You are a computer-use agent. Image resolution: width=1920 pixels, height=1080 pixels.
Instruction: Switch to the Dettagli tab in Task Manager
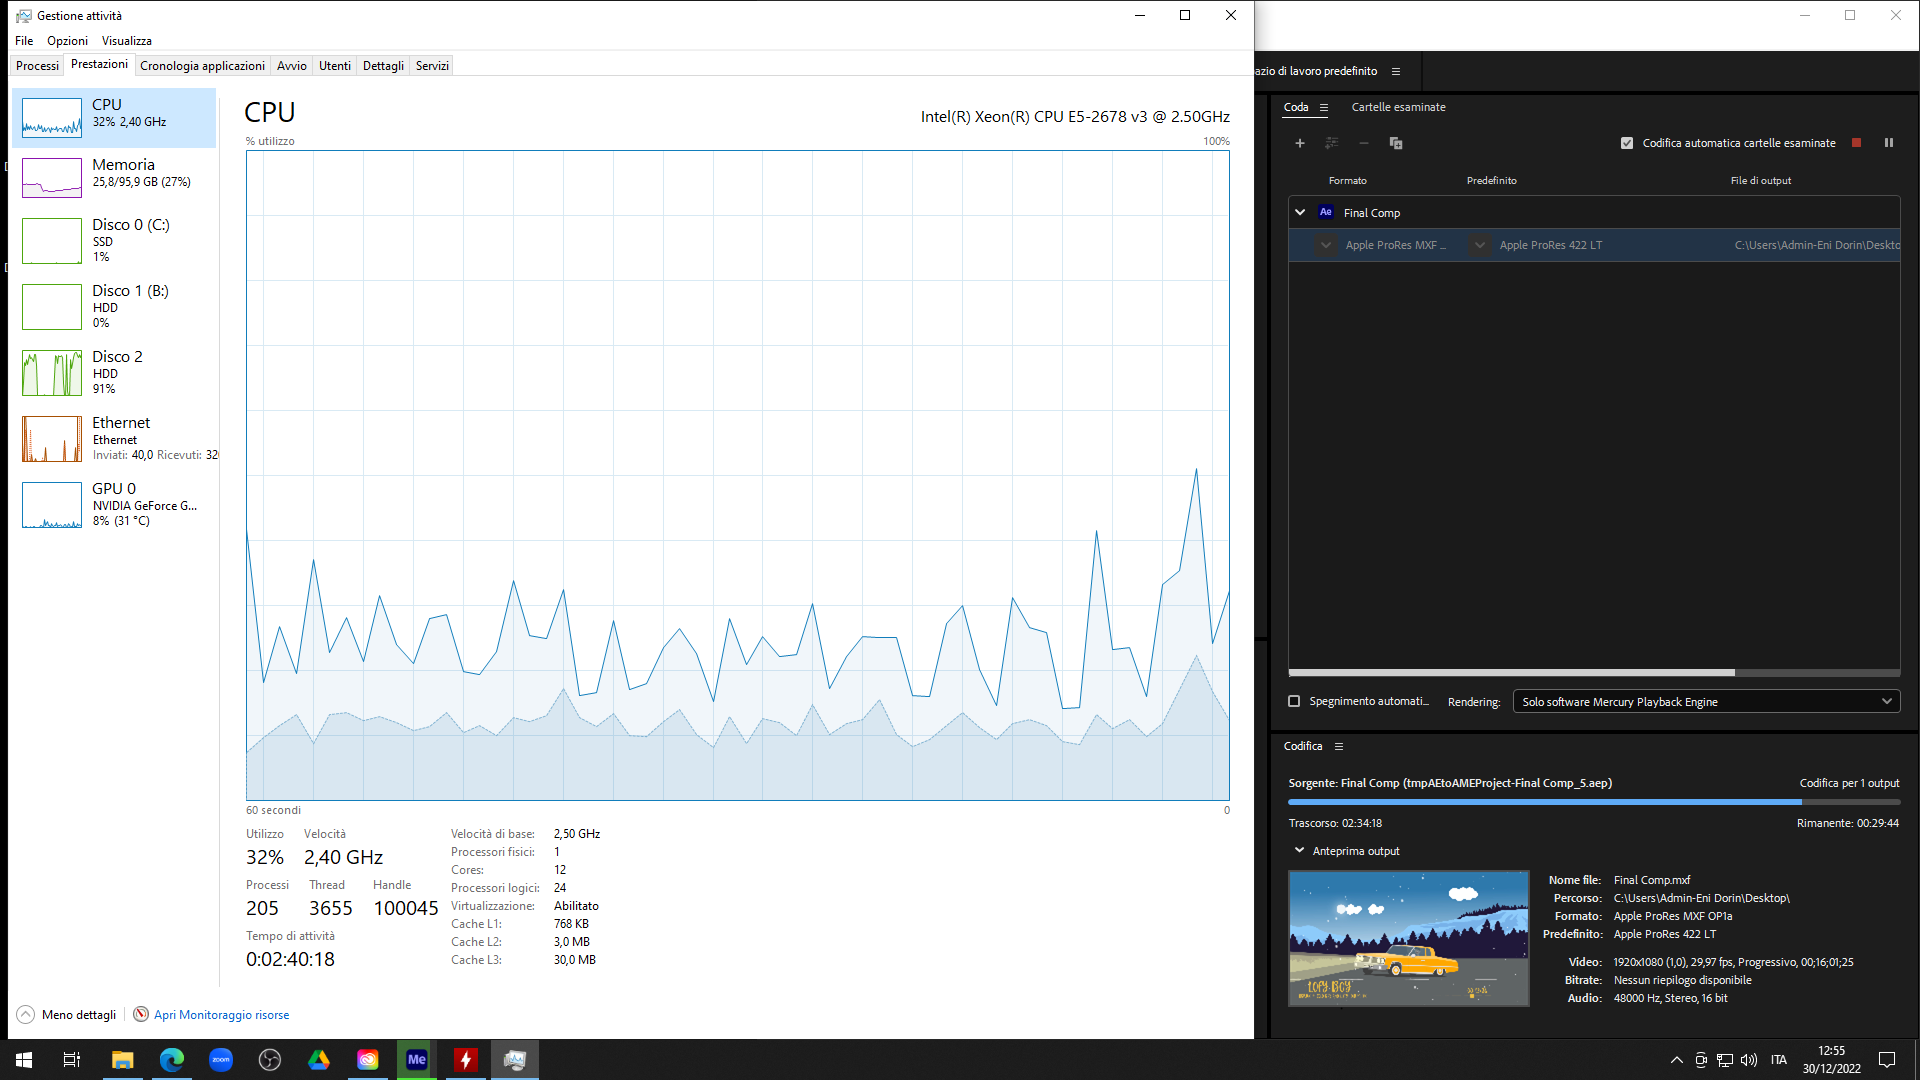383,66
